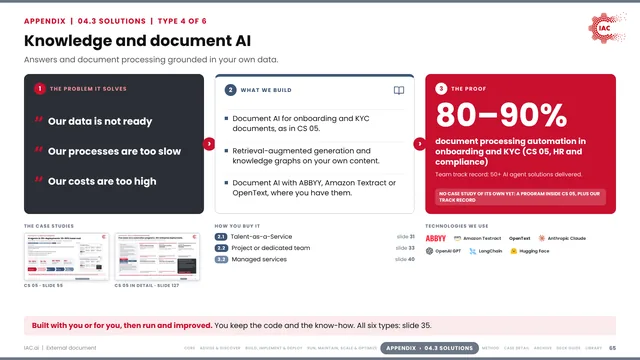Click the OpenText logo

tap(519, 238)
